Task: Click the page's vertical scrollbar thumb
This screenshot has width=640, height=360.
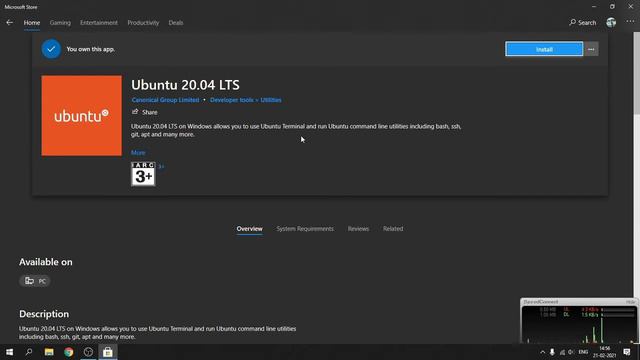Action: pyautogui.click(x=636, y=73)
